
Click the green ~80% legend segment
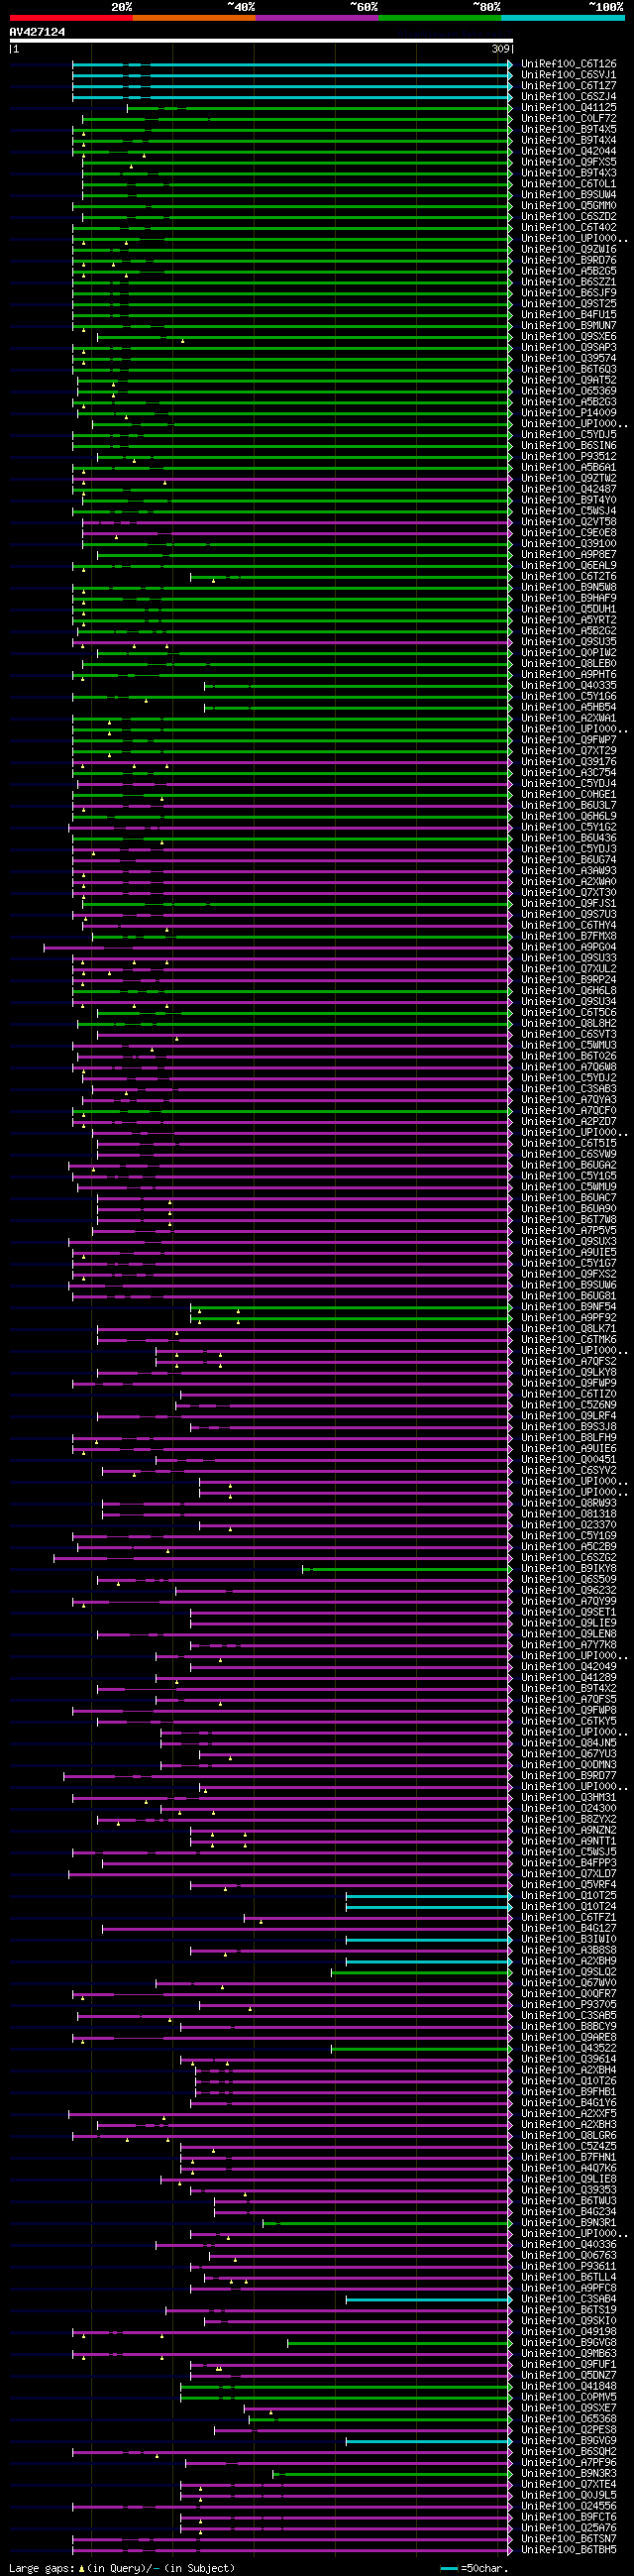pos(440,17)
